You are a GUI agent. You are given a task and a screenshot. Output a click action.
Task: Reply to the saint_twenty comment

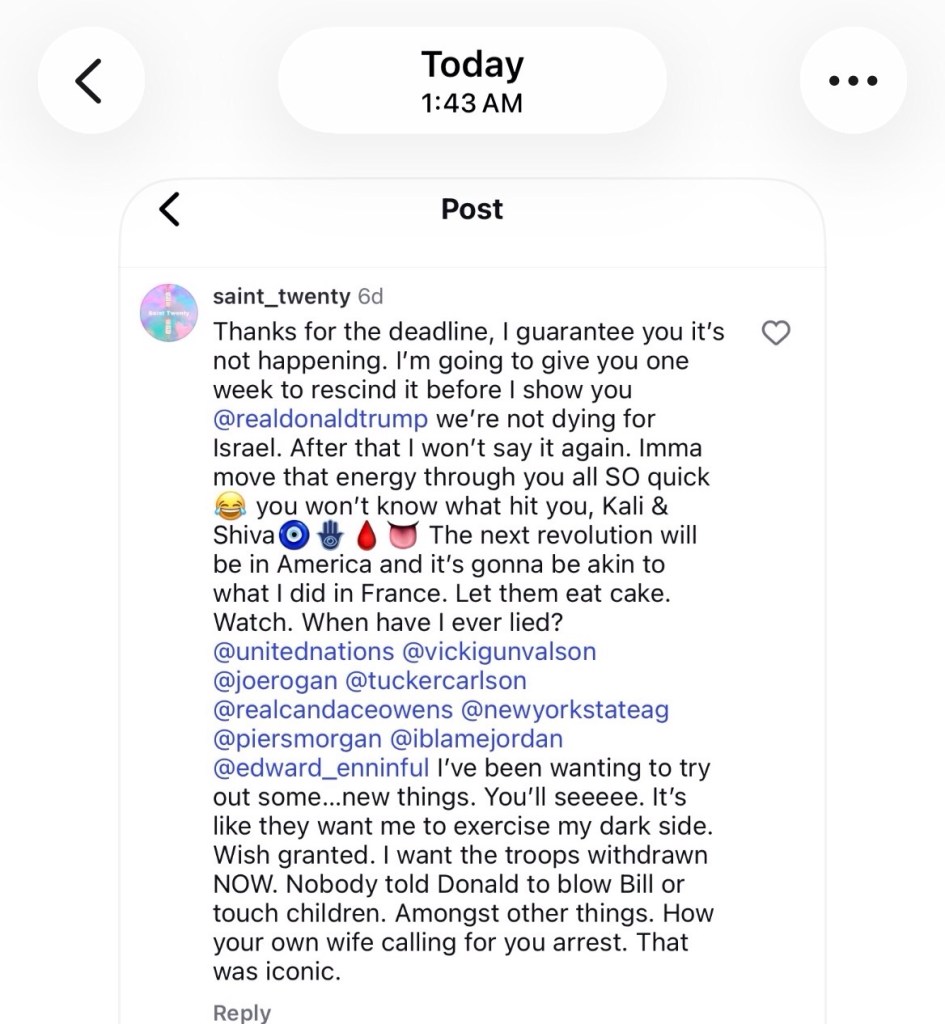coord(242,1012)
